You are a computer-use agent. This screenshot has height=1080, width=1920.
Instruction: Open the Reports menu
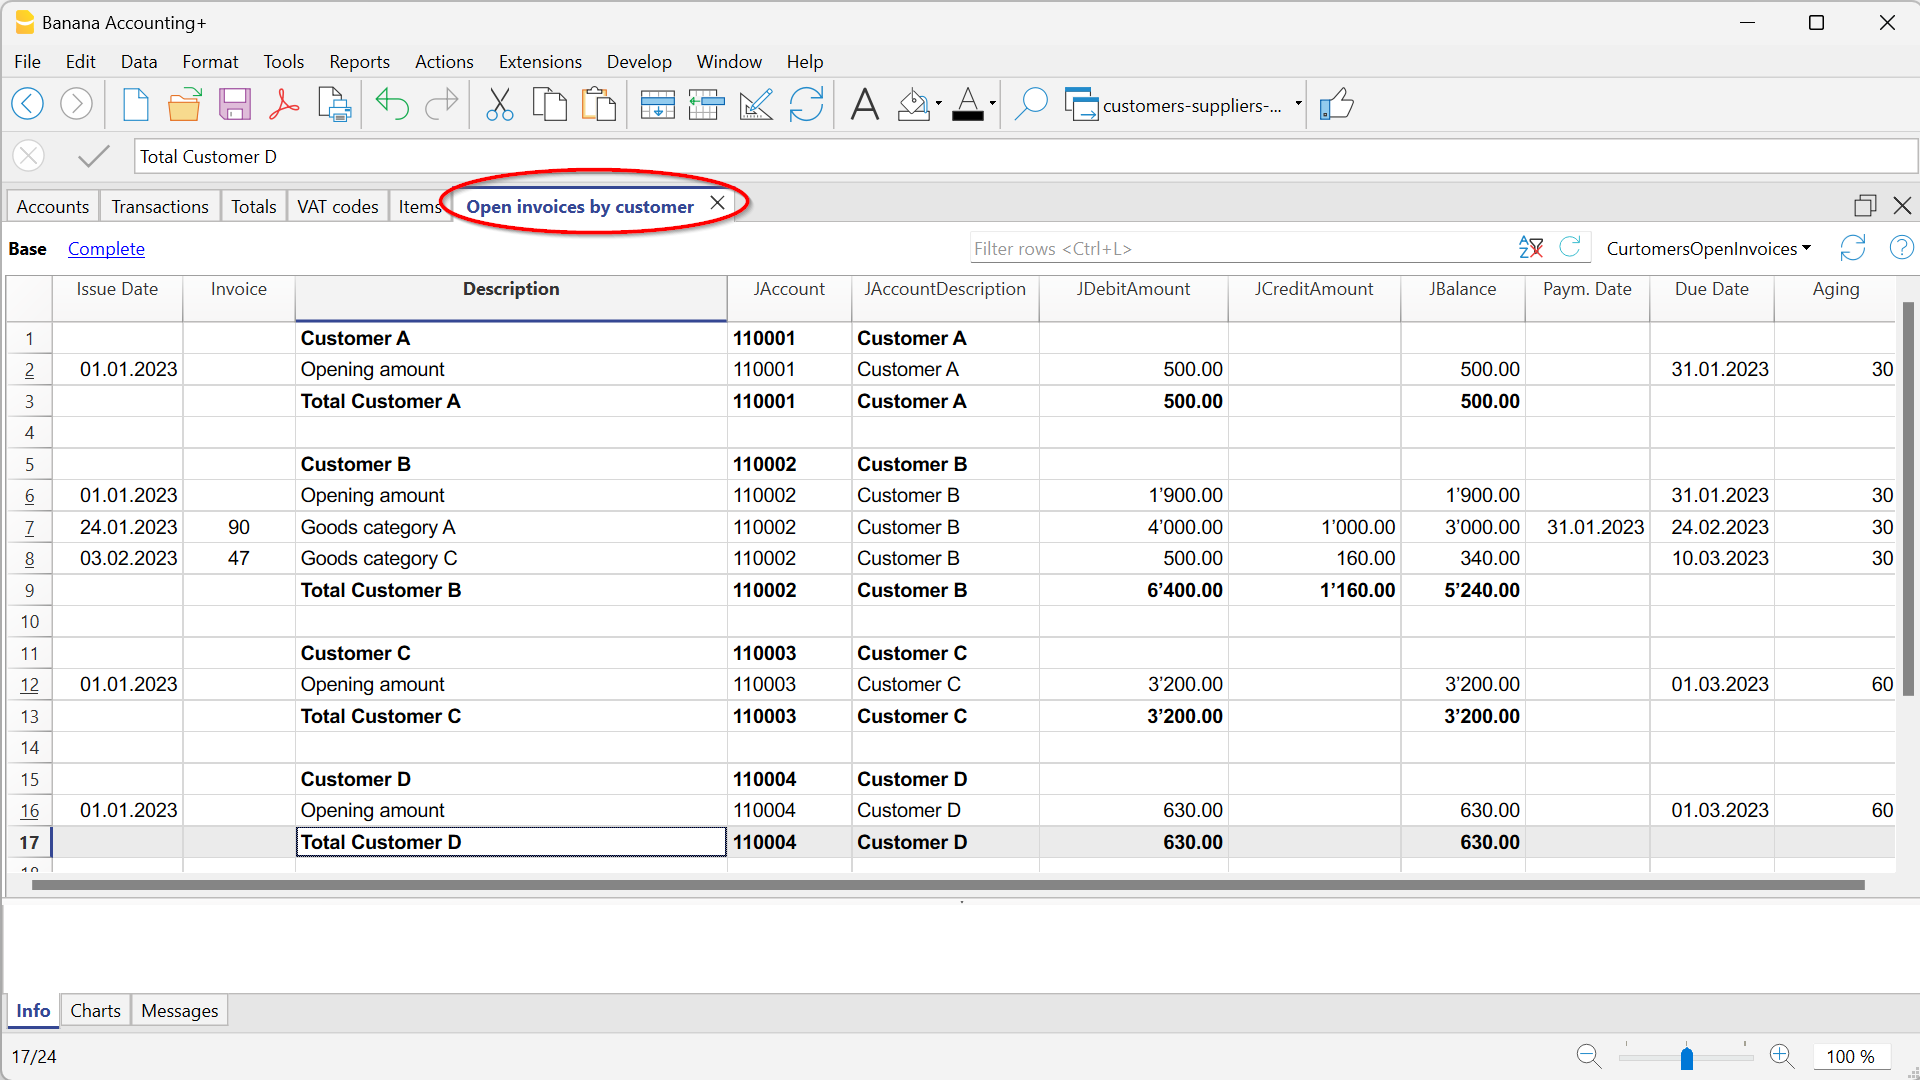358,61
